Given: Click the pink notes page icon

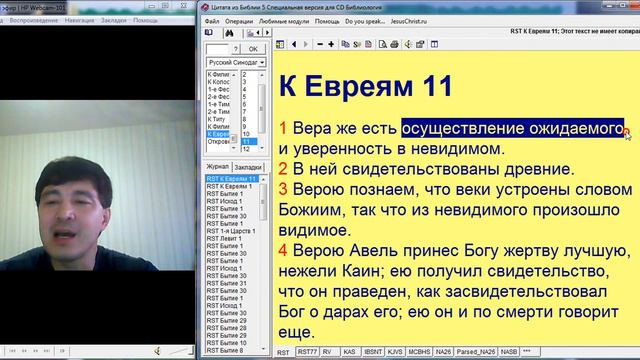Looking at the screenshot, I should pyautogui.click(x=368, y=44).
